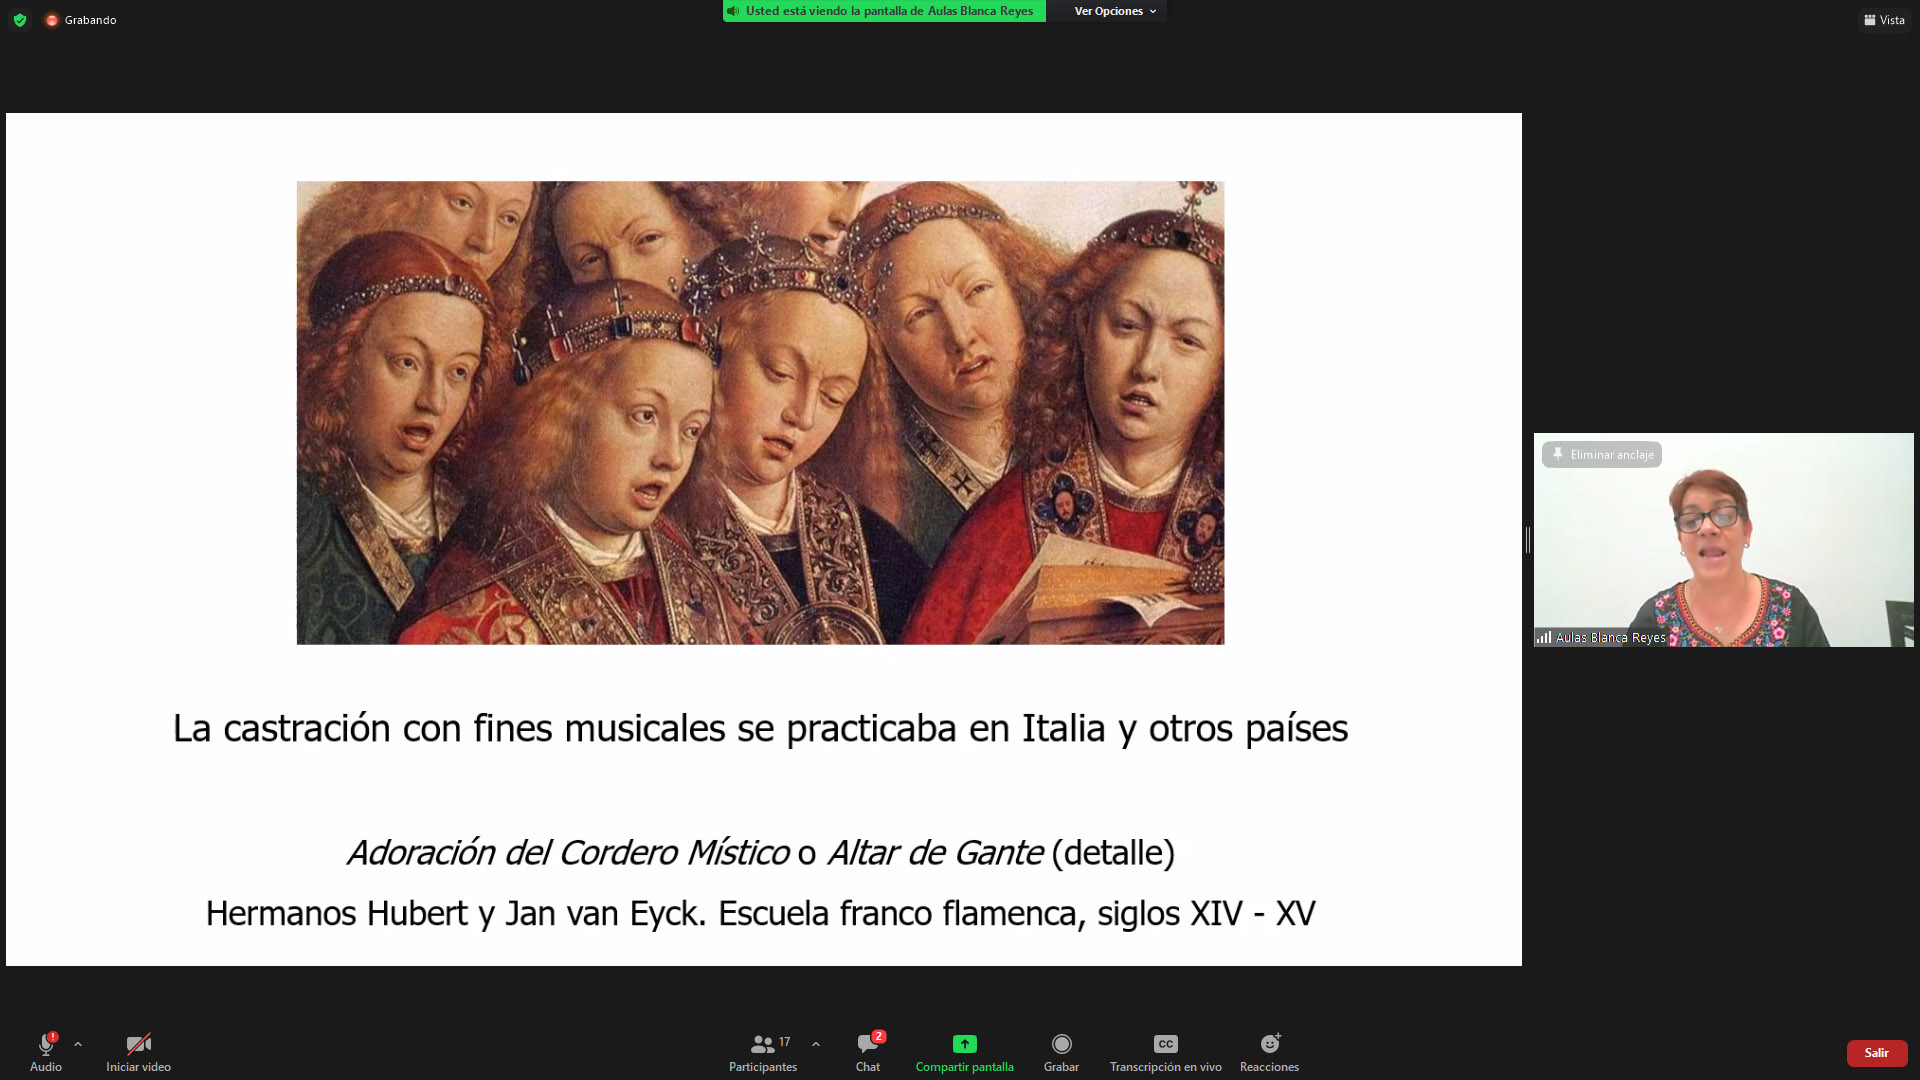Image resolution: width=1920 pixels, height=1080 pixels.
Task: Select the divider handle beside the video panel
Action: pos(1527,540)
